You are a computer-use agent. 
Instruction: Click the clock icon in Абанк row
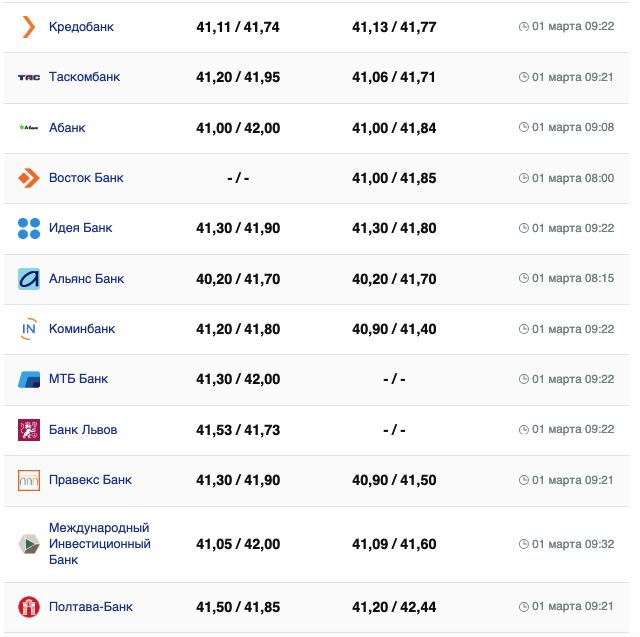tap(524, 127)
